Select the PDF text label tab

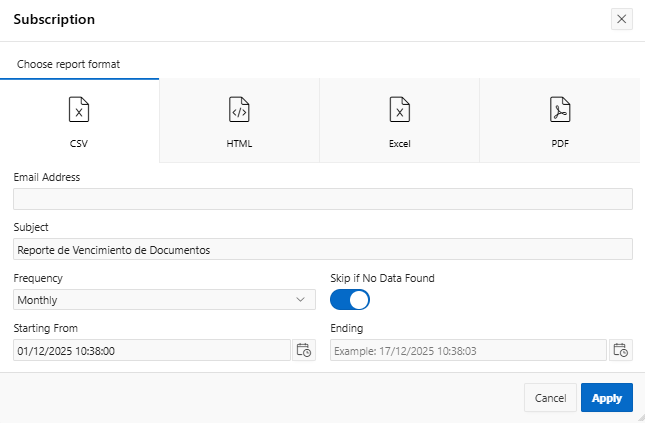[x=559, y=144]
